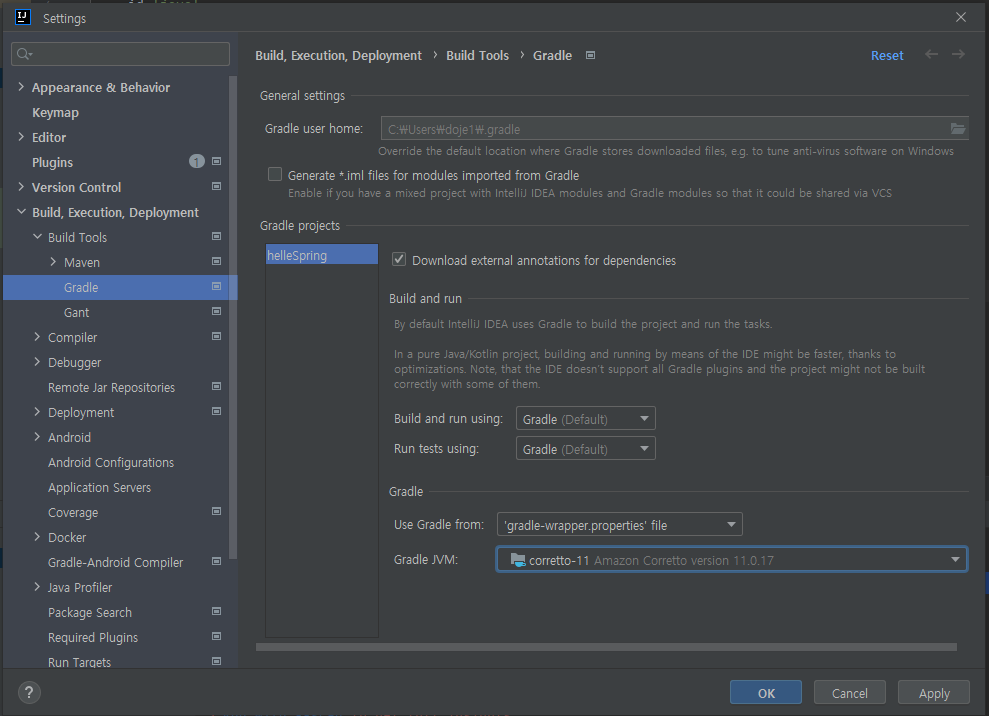The height and width of the screenshot is (716, 989).
Task: Click the OK button
Action: (766, 693)
